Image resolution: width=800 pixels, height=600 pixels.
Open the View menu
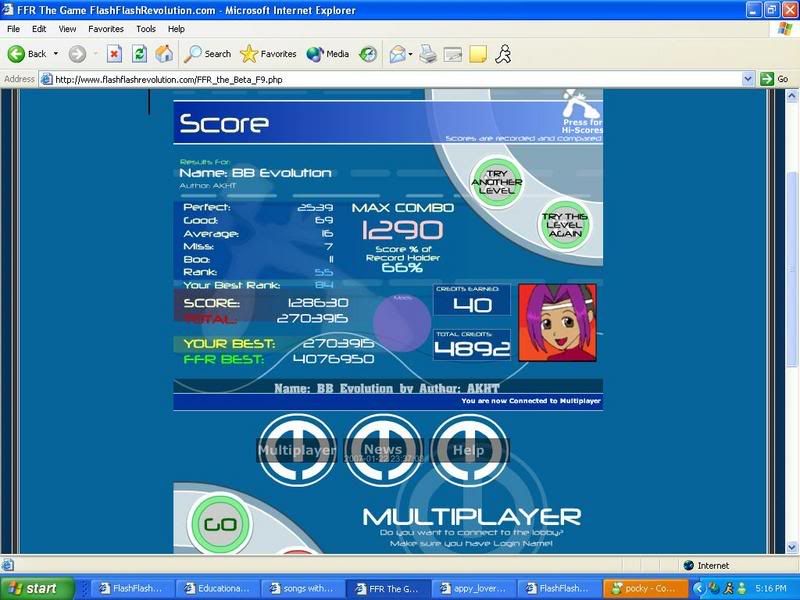tap(67, 29)
